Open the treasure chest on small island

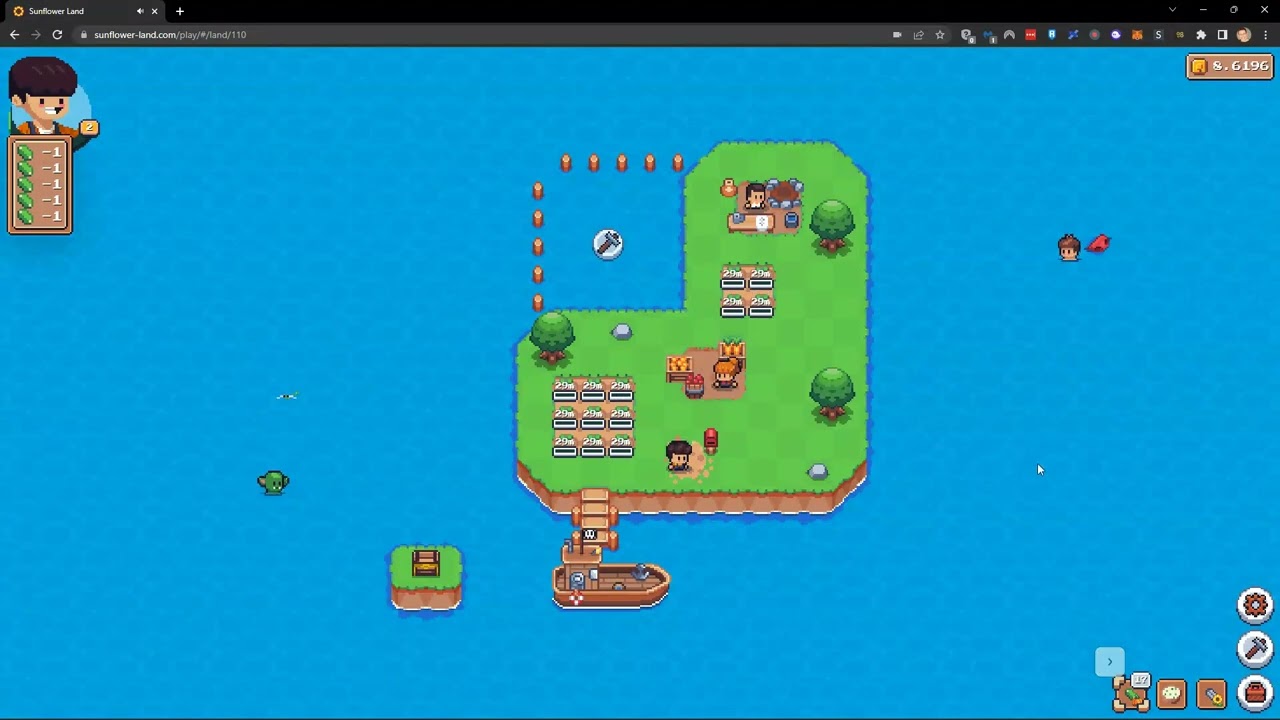pyautogui.click(x=426, y=563)
